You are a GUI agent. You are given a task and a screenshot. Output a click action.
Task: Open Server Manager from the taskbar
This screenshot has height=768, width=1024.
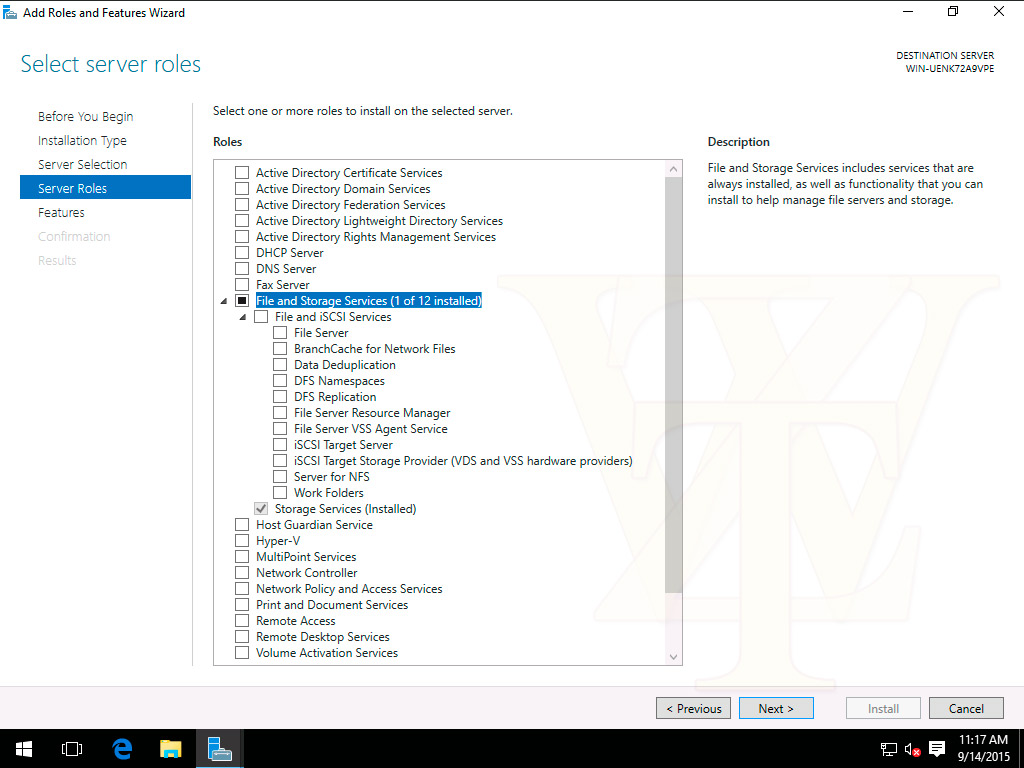point(219,748)
